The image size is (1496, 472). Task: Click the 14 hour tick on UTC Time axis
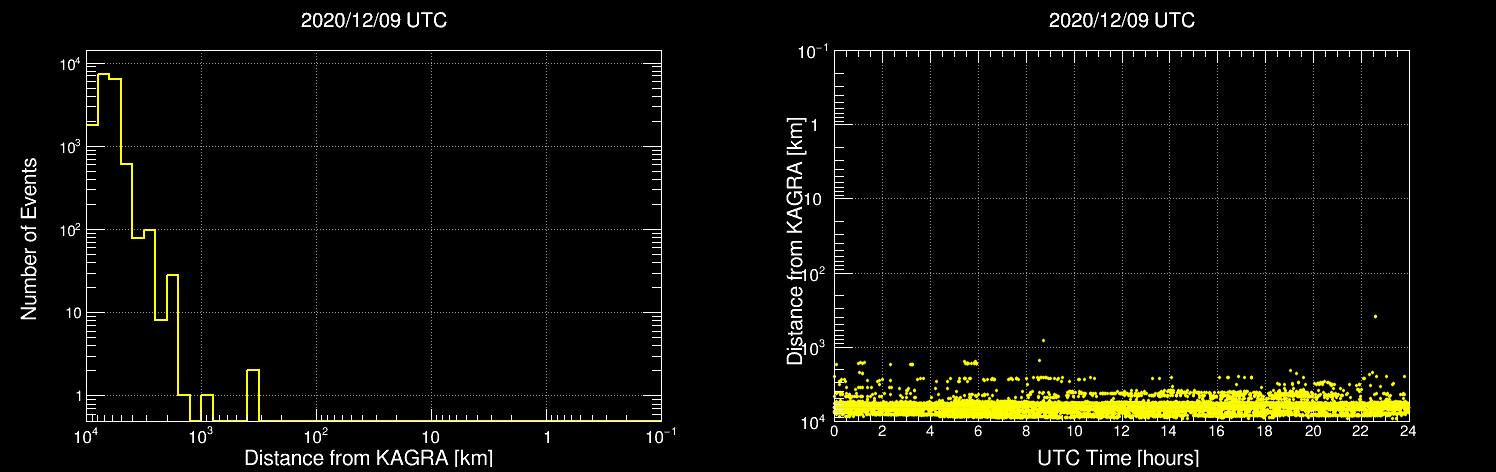pos(1169,433)
